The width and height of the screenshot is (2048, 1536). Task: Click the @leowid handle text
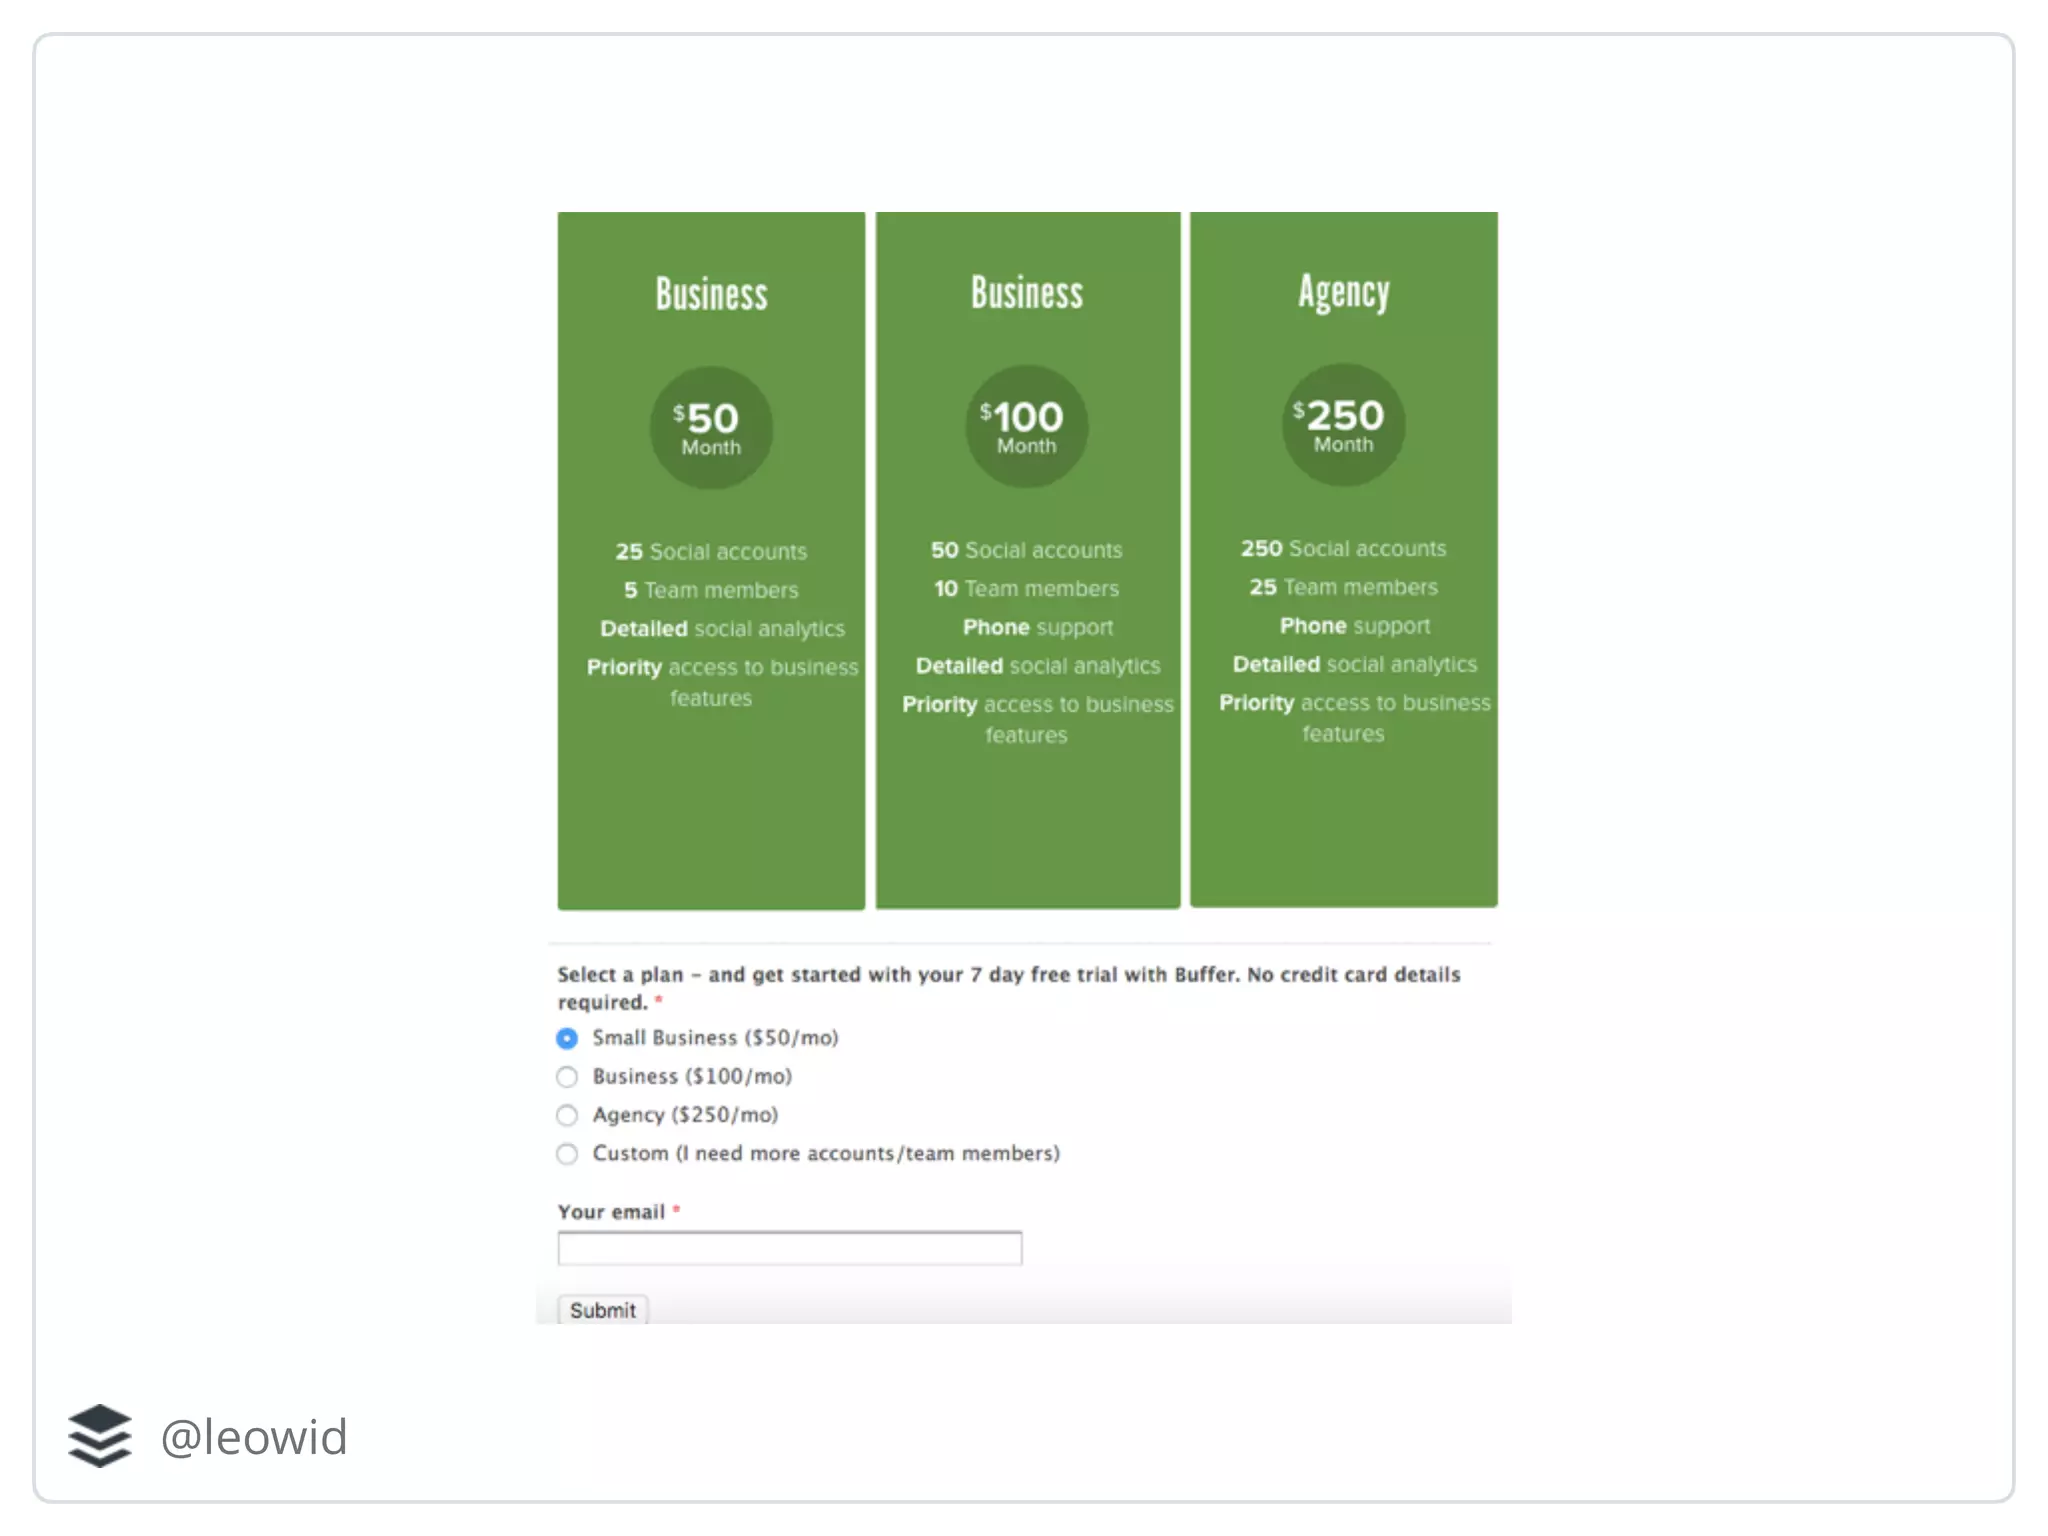(254, 1437)
